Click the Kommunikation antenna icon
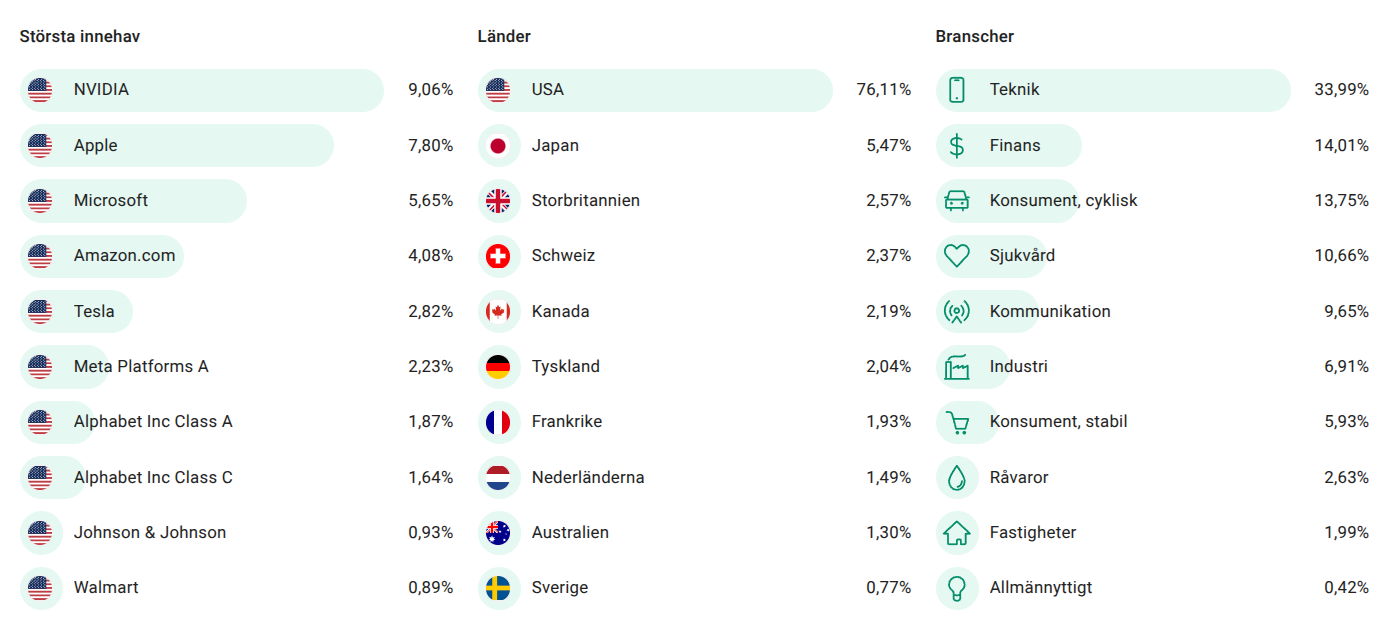 pyautogui.click(x=957, y=312)
